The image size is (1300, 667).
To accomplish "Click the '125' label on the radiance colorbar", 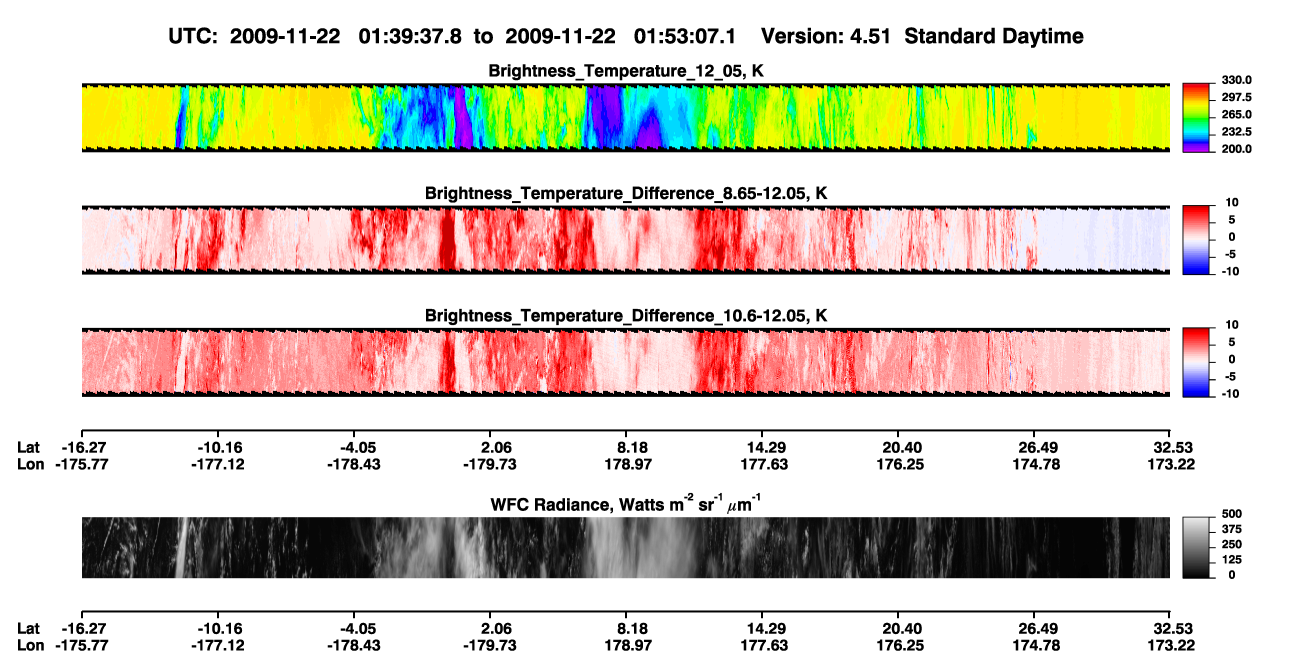I will (1231, 560).
